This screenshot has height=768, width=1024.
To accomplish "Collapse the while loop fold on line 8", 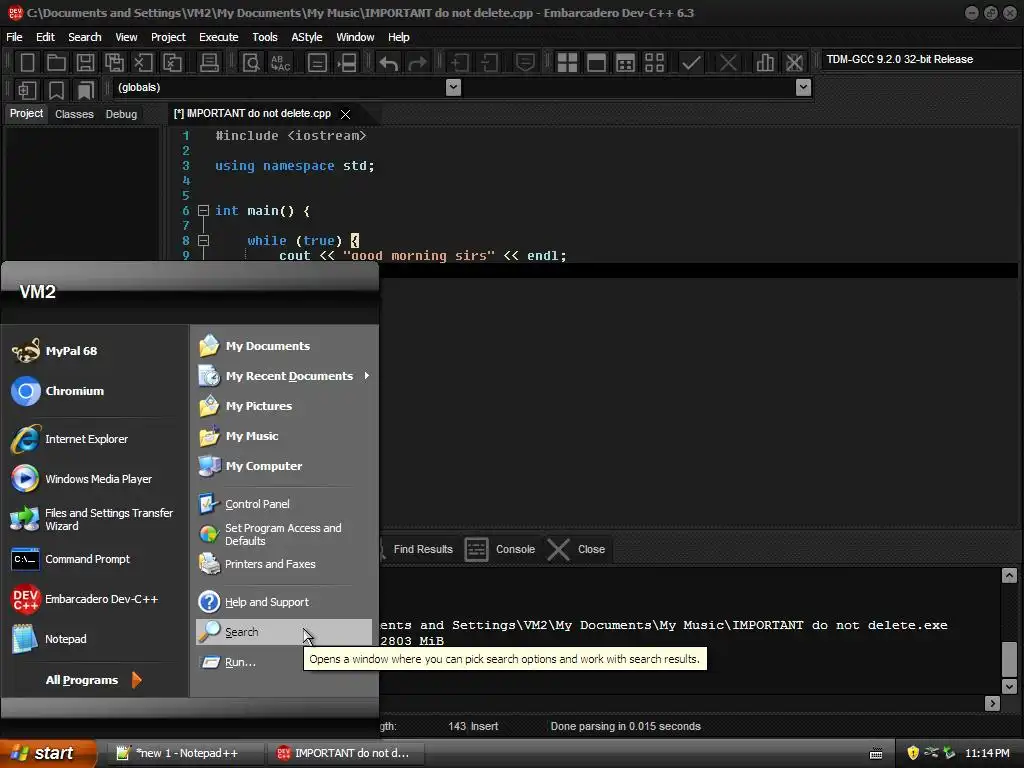I will pyautogui.click(x=204, y=240).
